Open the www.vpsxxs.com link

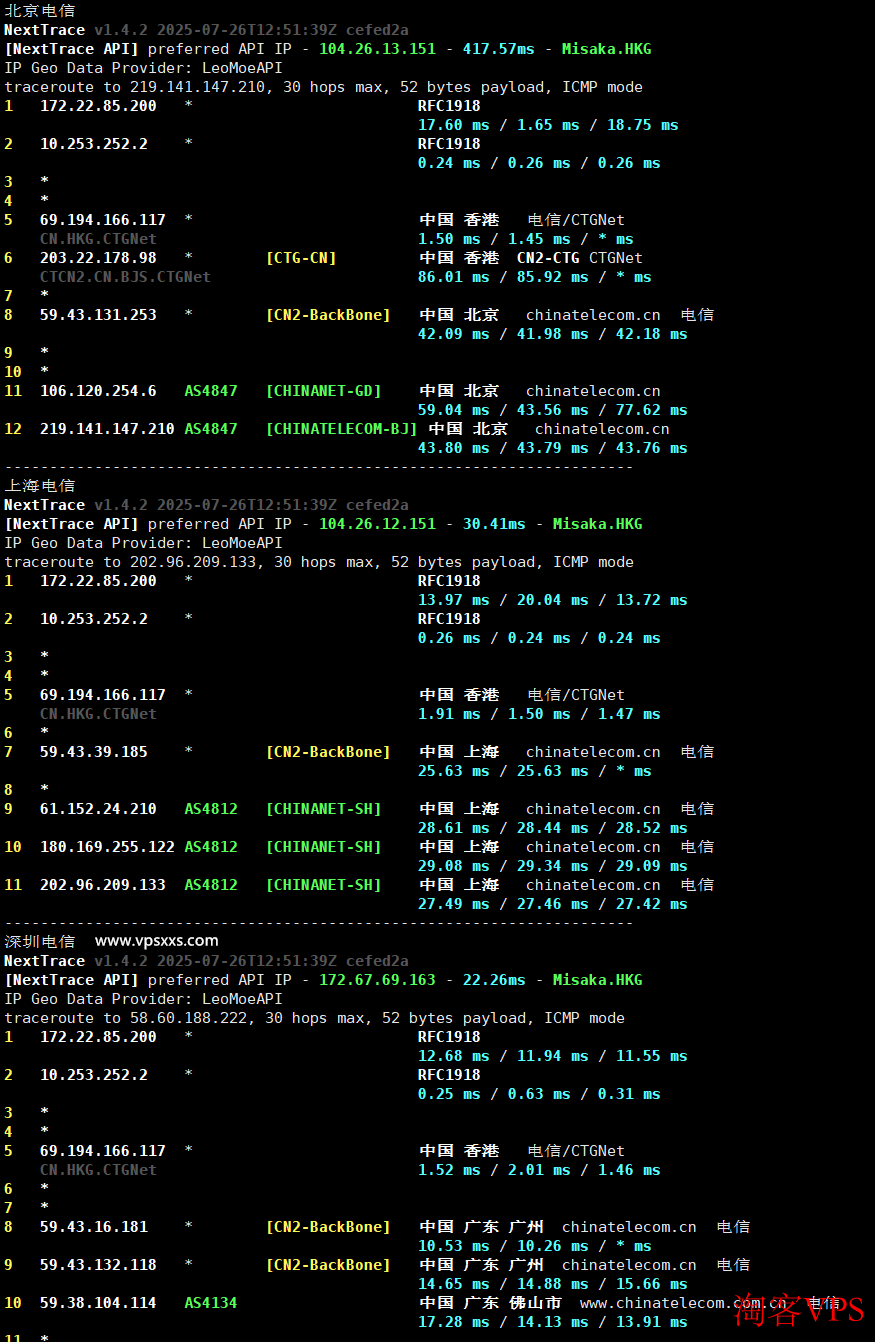click(x=156, y=941)
